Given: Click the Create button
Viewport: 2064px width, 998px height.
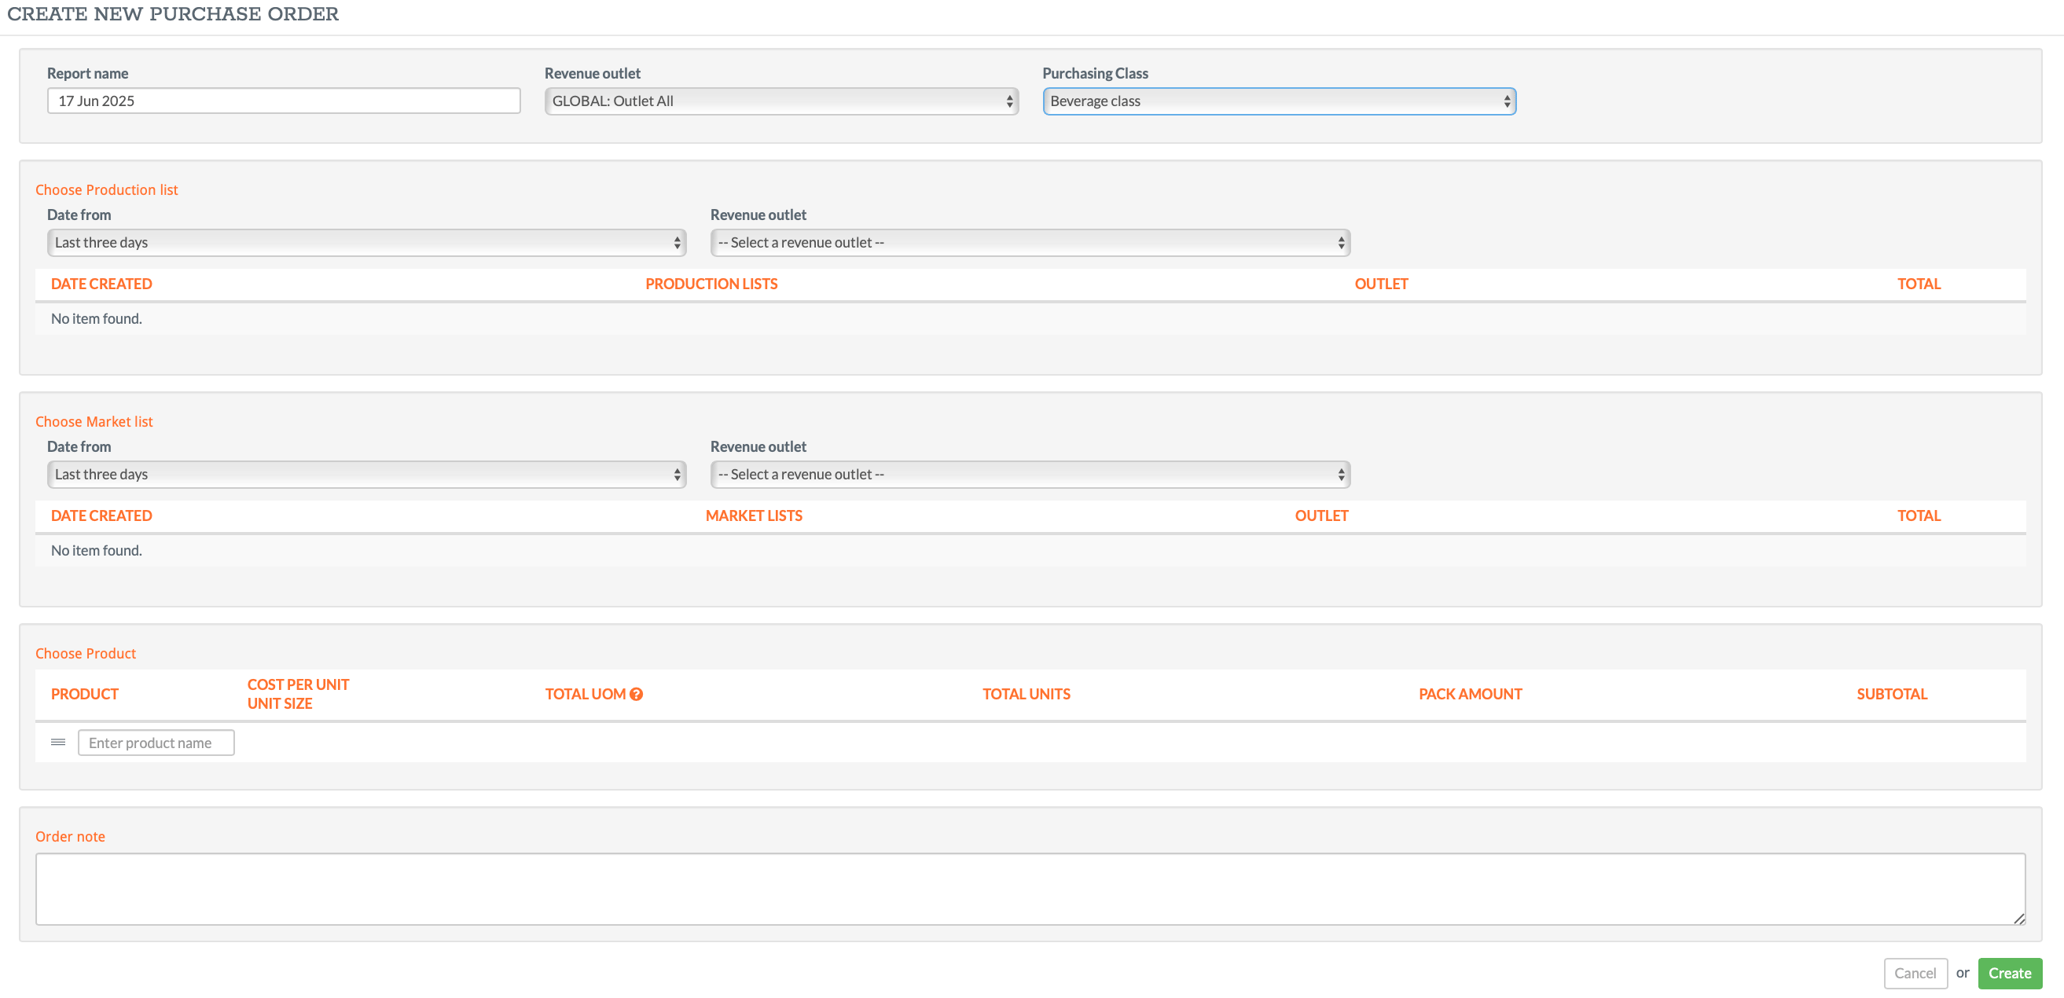Looking at the screenshot, I should [2009, 973].
